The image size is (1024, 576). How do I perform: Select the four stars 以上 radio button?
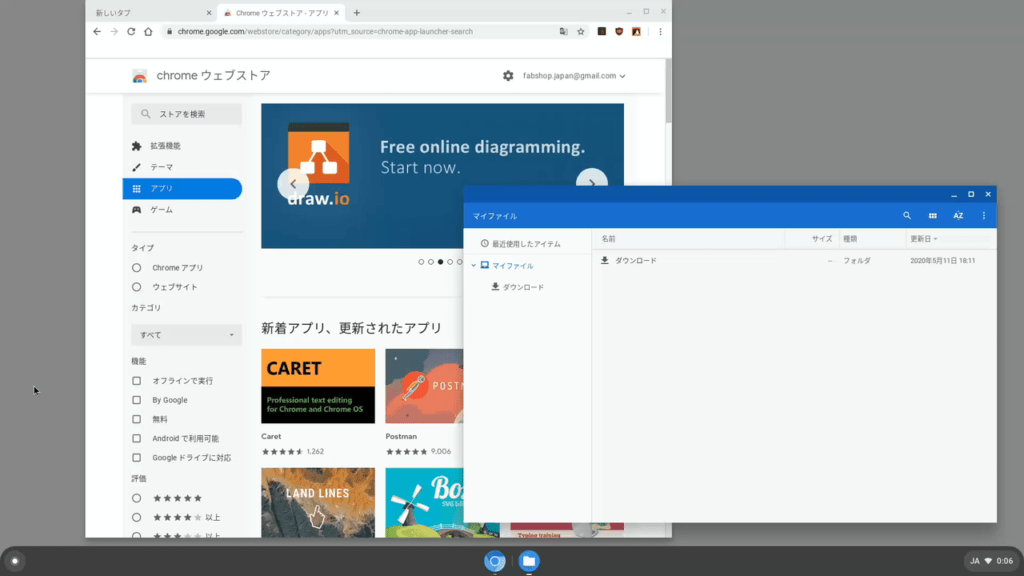tap(136, 518)
